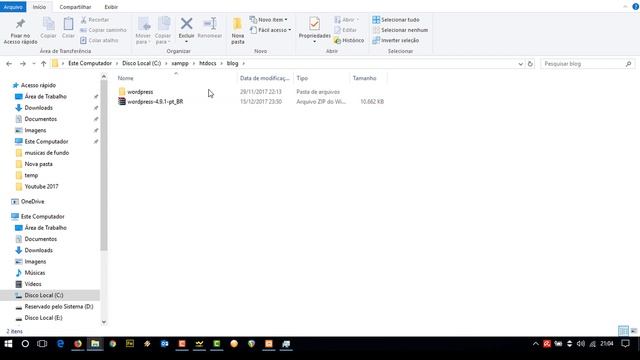Click Editar in the ribbon
This screenshot has width=640, height=360.
(345, 30)
